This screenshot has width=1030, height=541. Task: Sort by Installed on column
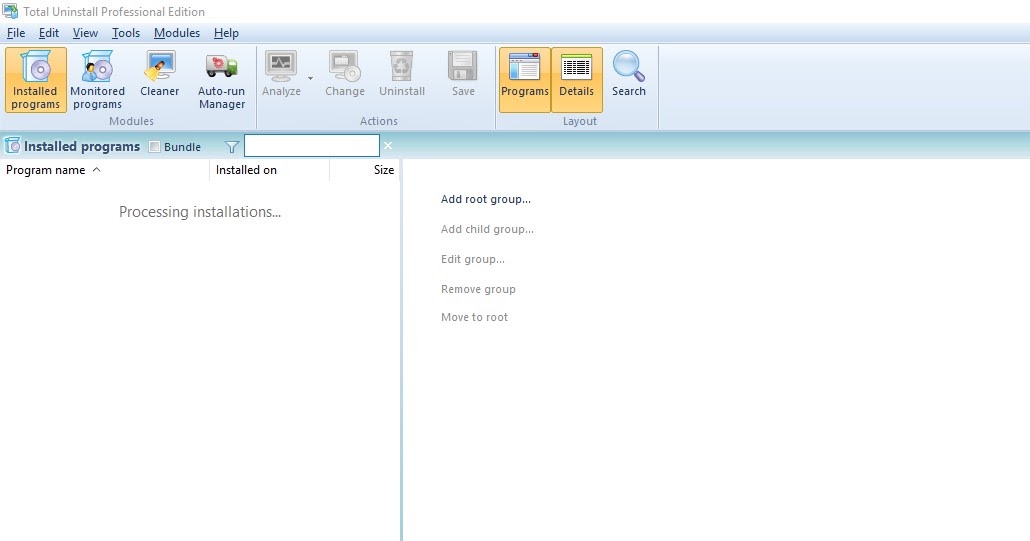(269, 170)
